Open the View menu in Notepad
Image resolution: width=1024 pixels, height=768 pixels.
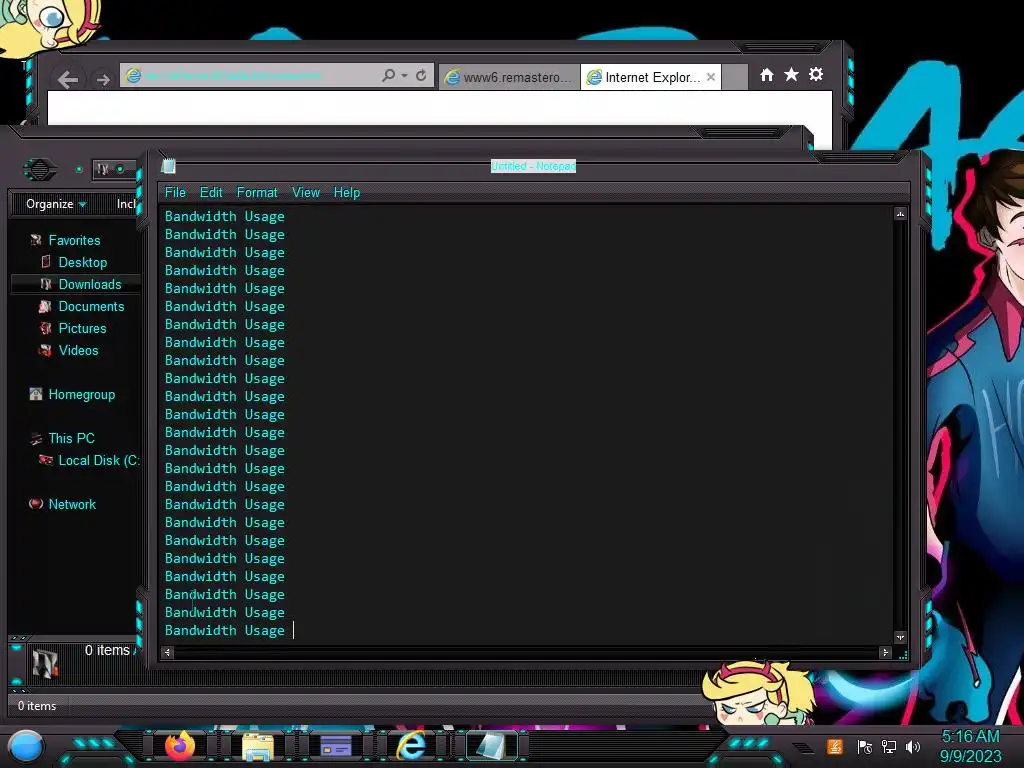(x=306, y=193)
